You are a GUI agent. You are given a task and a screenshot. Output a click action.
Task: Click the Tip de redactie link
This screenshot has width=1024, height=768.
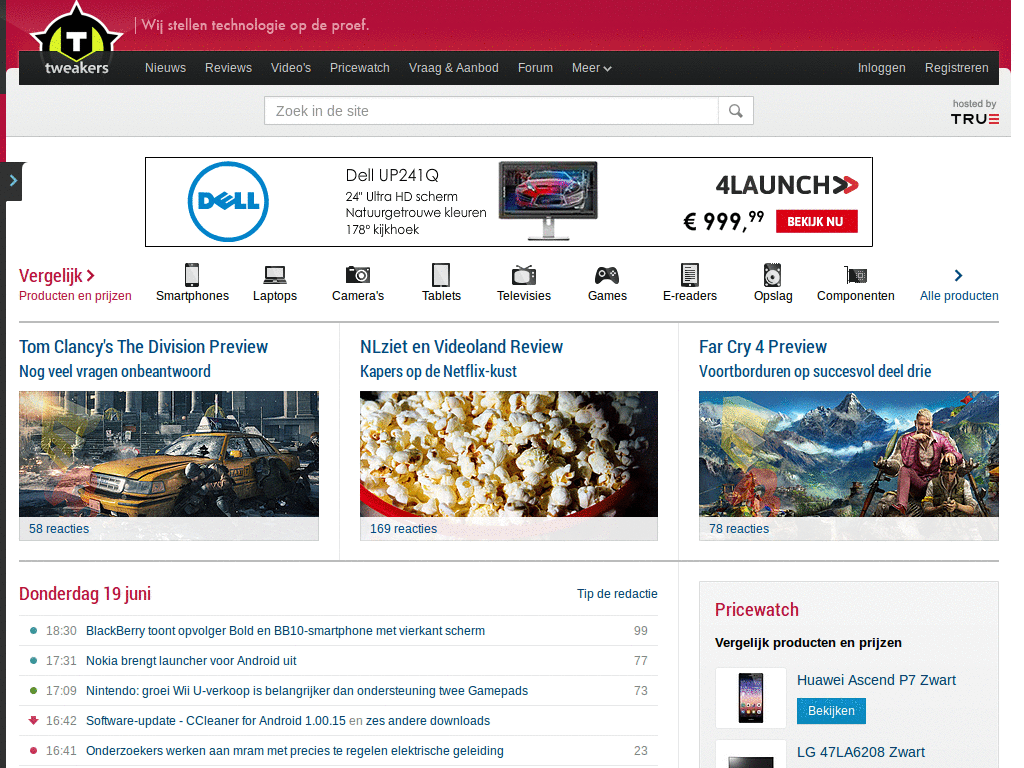[x=617, y=594]
